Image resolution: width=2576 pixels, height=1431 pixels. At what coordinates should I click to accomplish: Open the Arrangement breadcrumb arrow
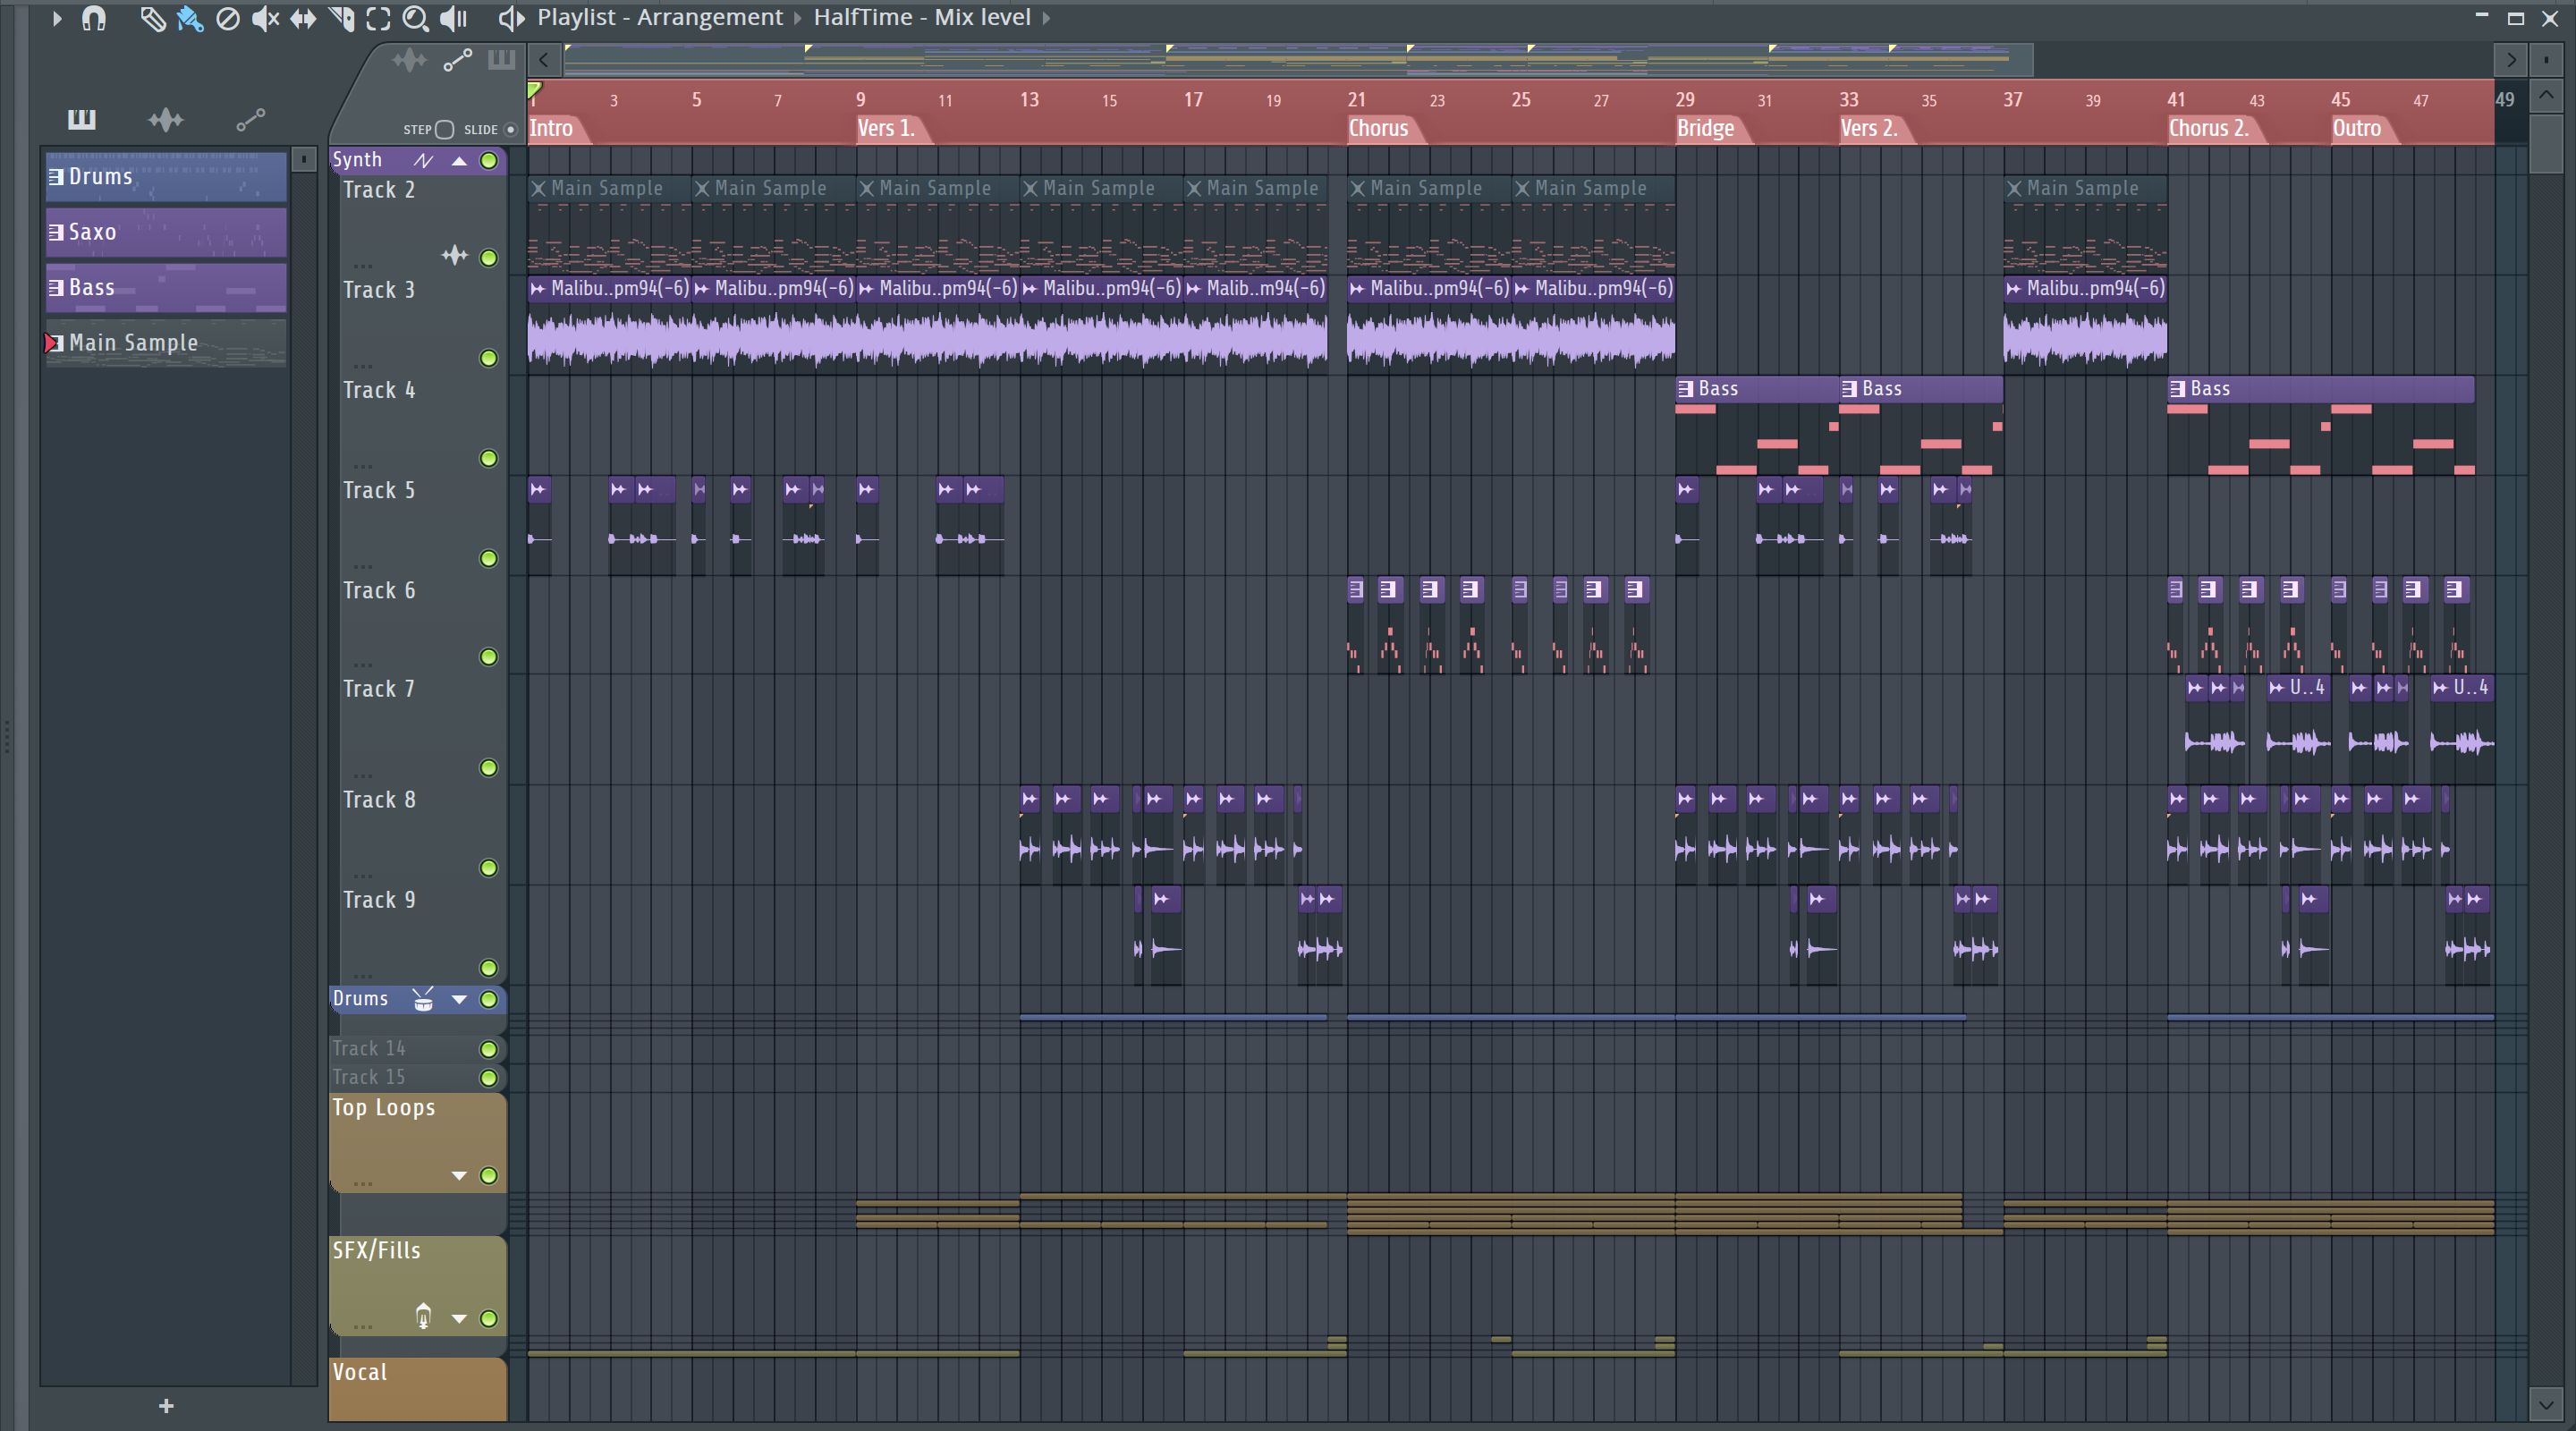(798, 18)
